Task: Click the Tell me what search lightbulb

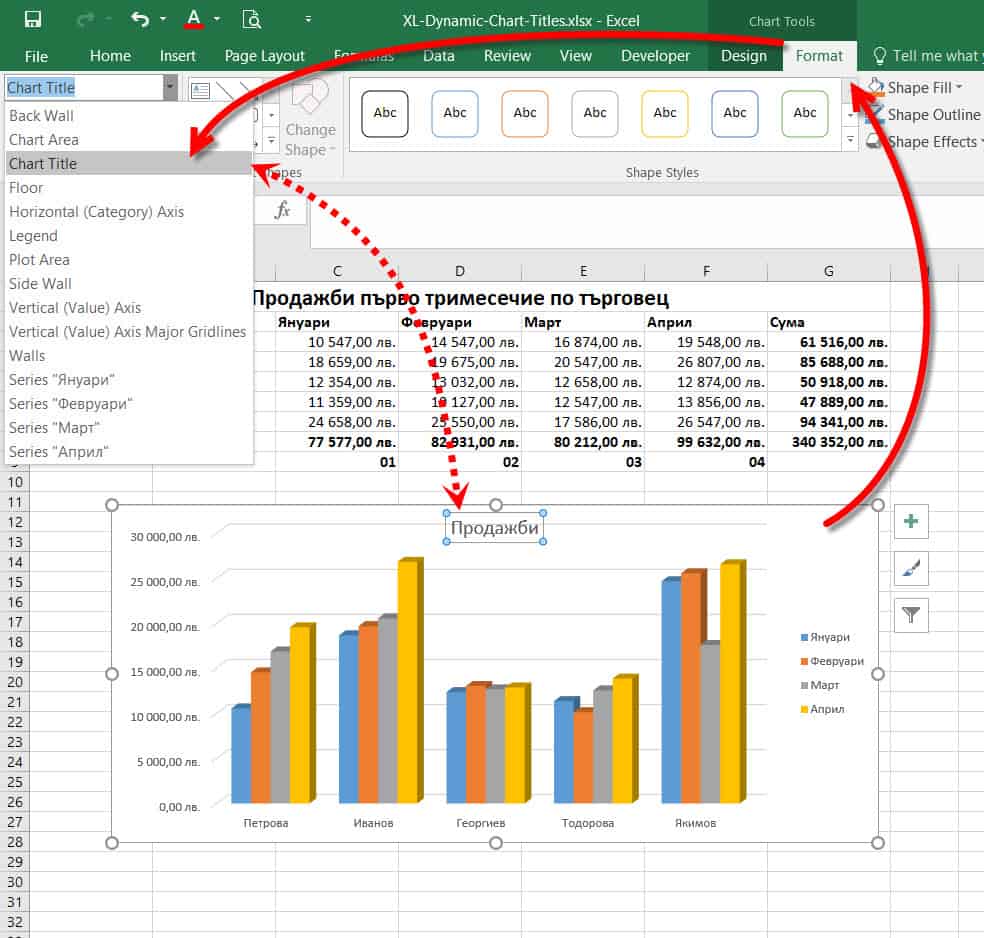Action: coord(880,56)
